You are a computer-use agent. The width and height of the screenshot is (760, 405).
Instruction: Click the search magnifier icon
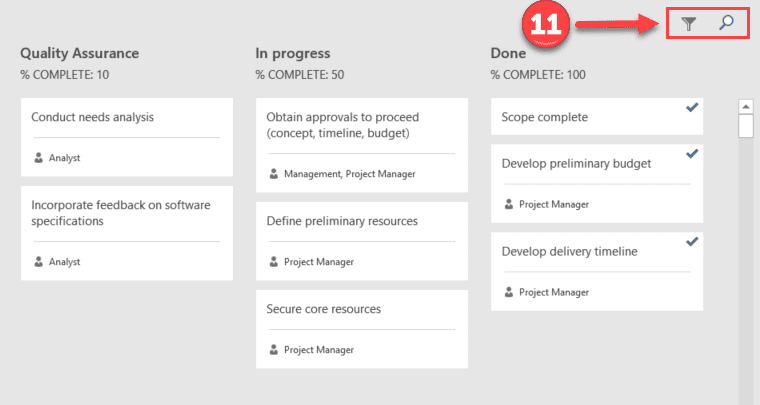pos(726,22)
